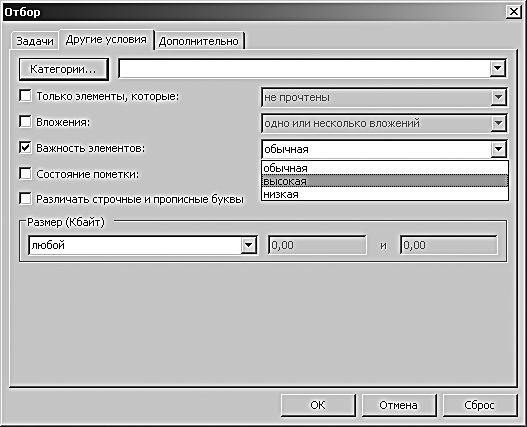Image resolution: width=527 pixels, height=427 pixels.
Task: Click the Отмена button
Action: tap(399, 405)
